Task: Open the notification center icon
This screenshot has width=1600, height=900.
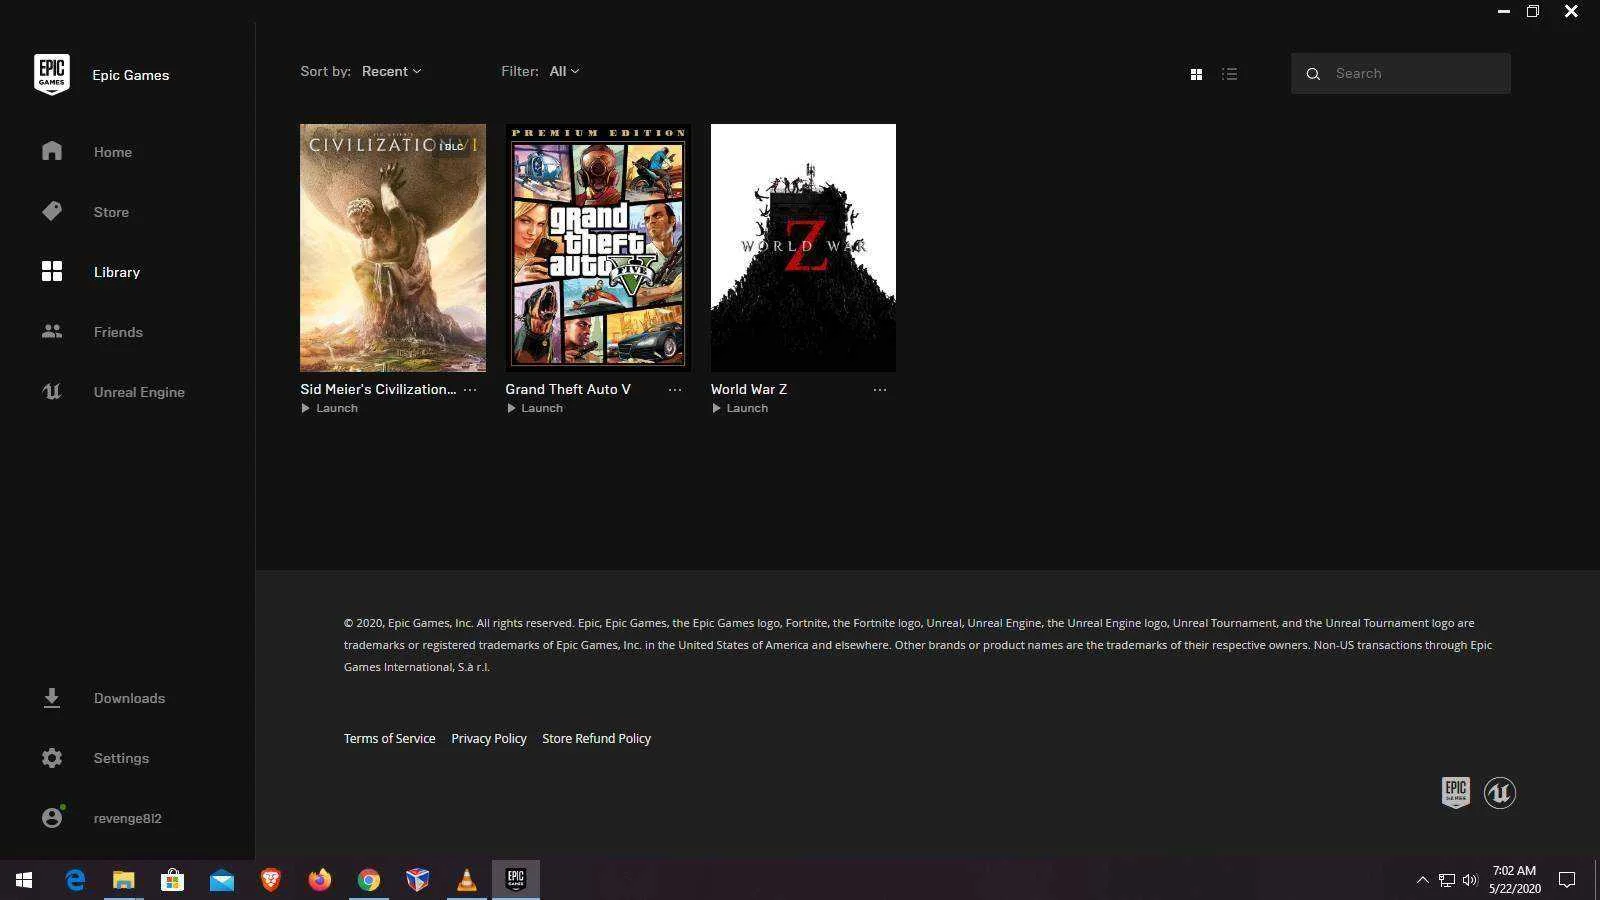Action: (x=1567, y=880)
